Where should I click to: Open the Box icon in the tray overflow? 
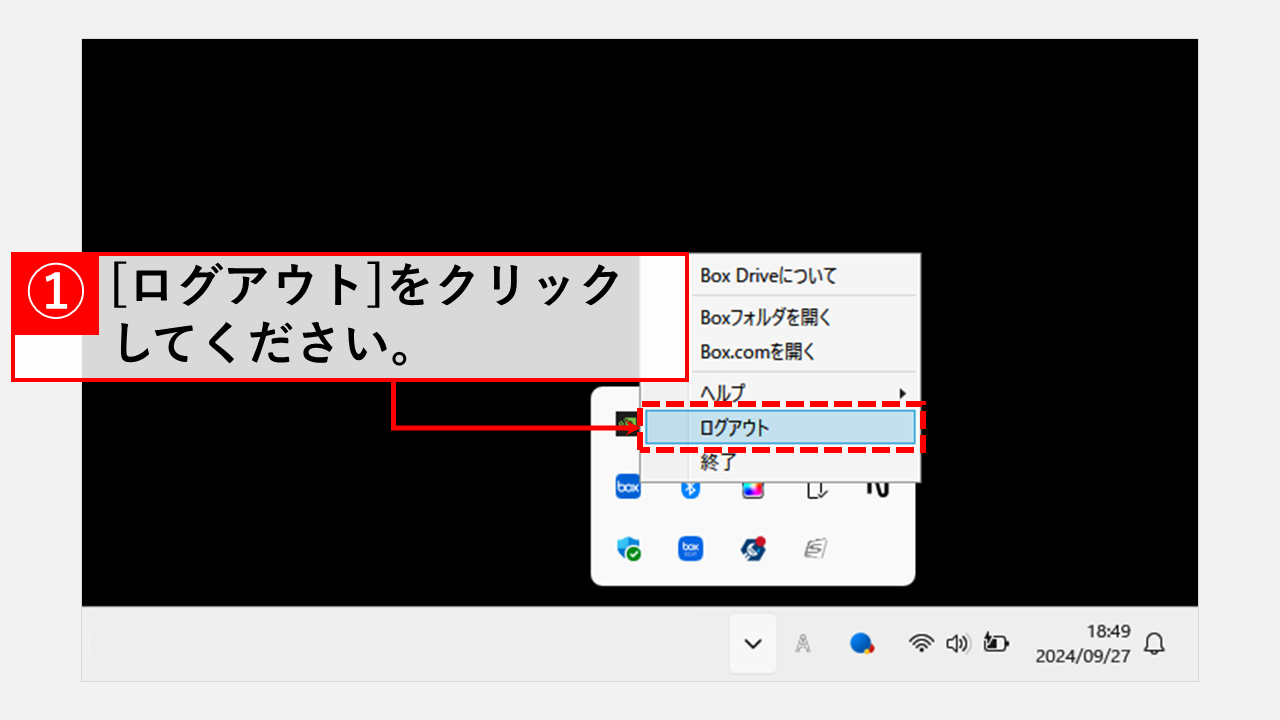[x=628, y=487]
